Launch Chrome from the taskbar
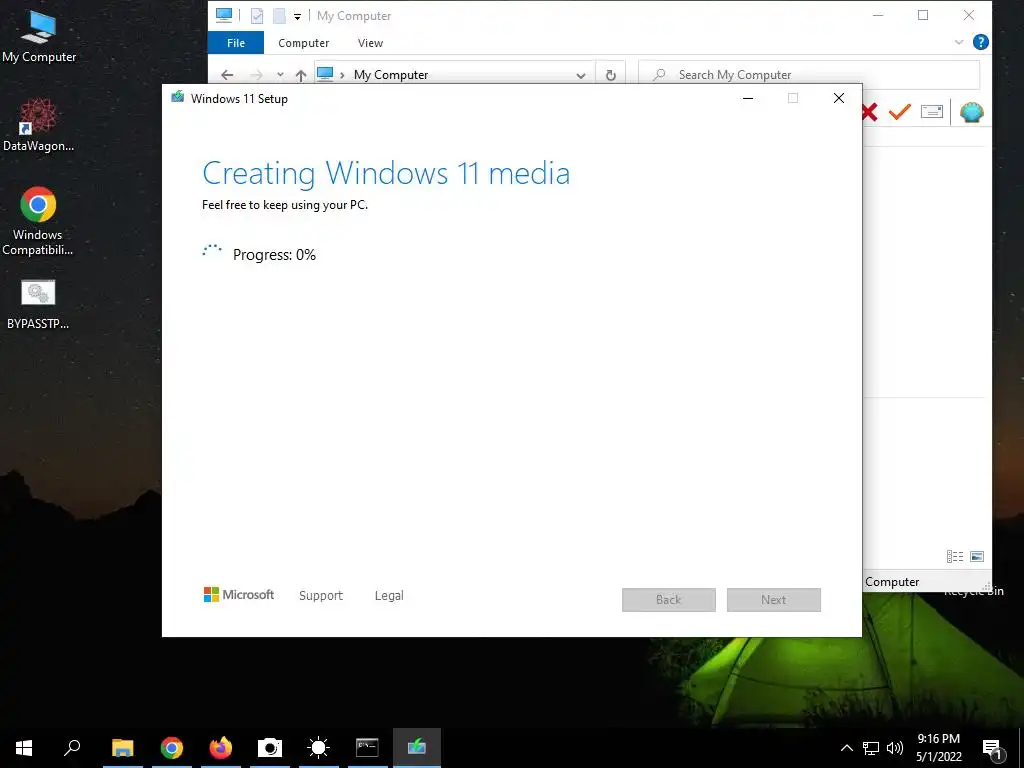The image size is (1024, 768). click(172, 748)
